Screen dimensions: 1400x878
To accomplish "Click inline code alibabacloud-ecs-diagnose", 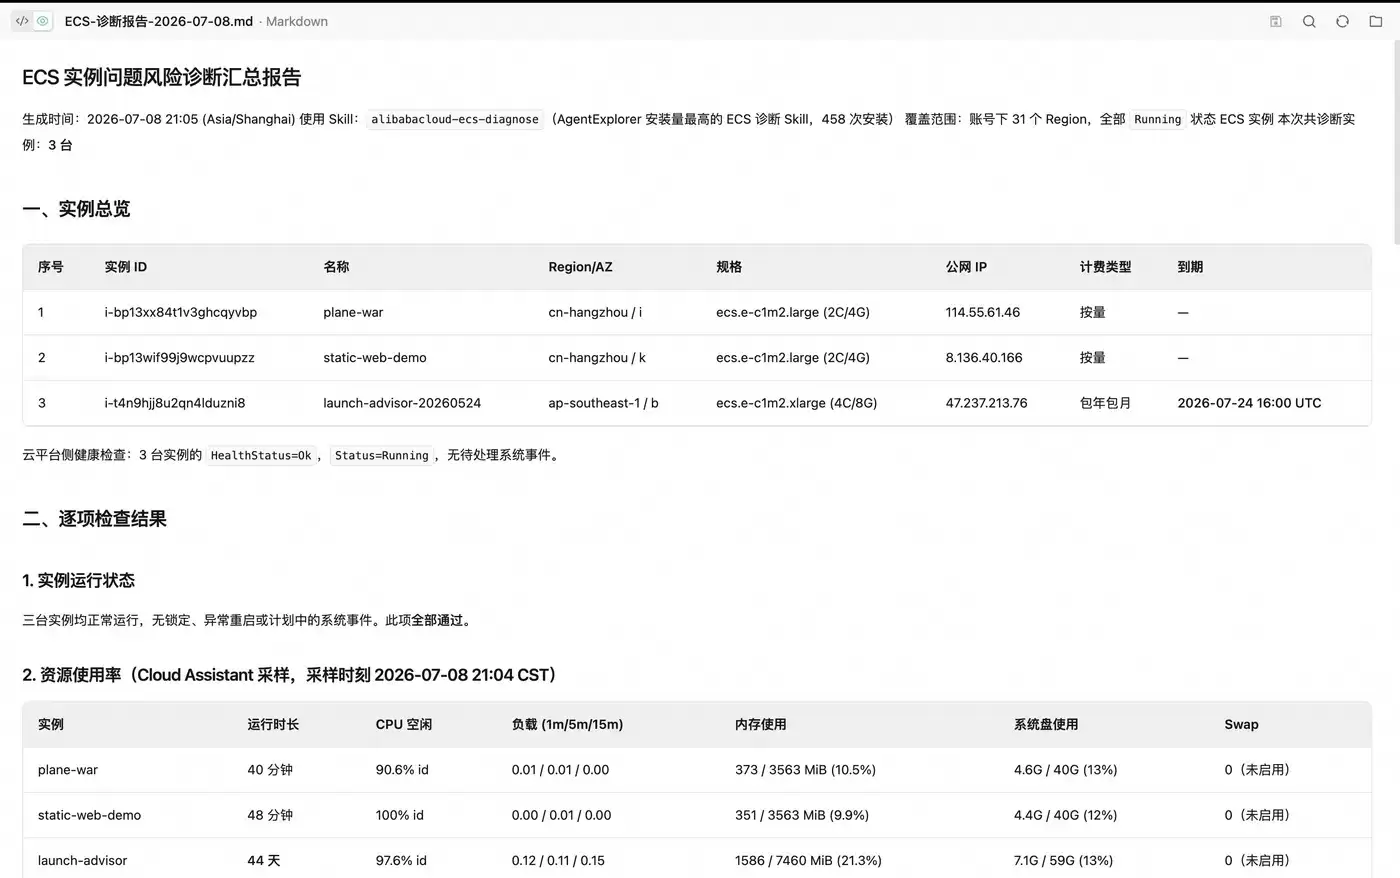I will (455, 119).
